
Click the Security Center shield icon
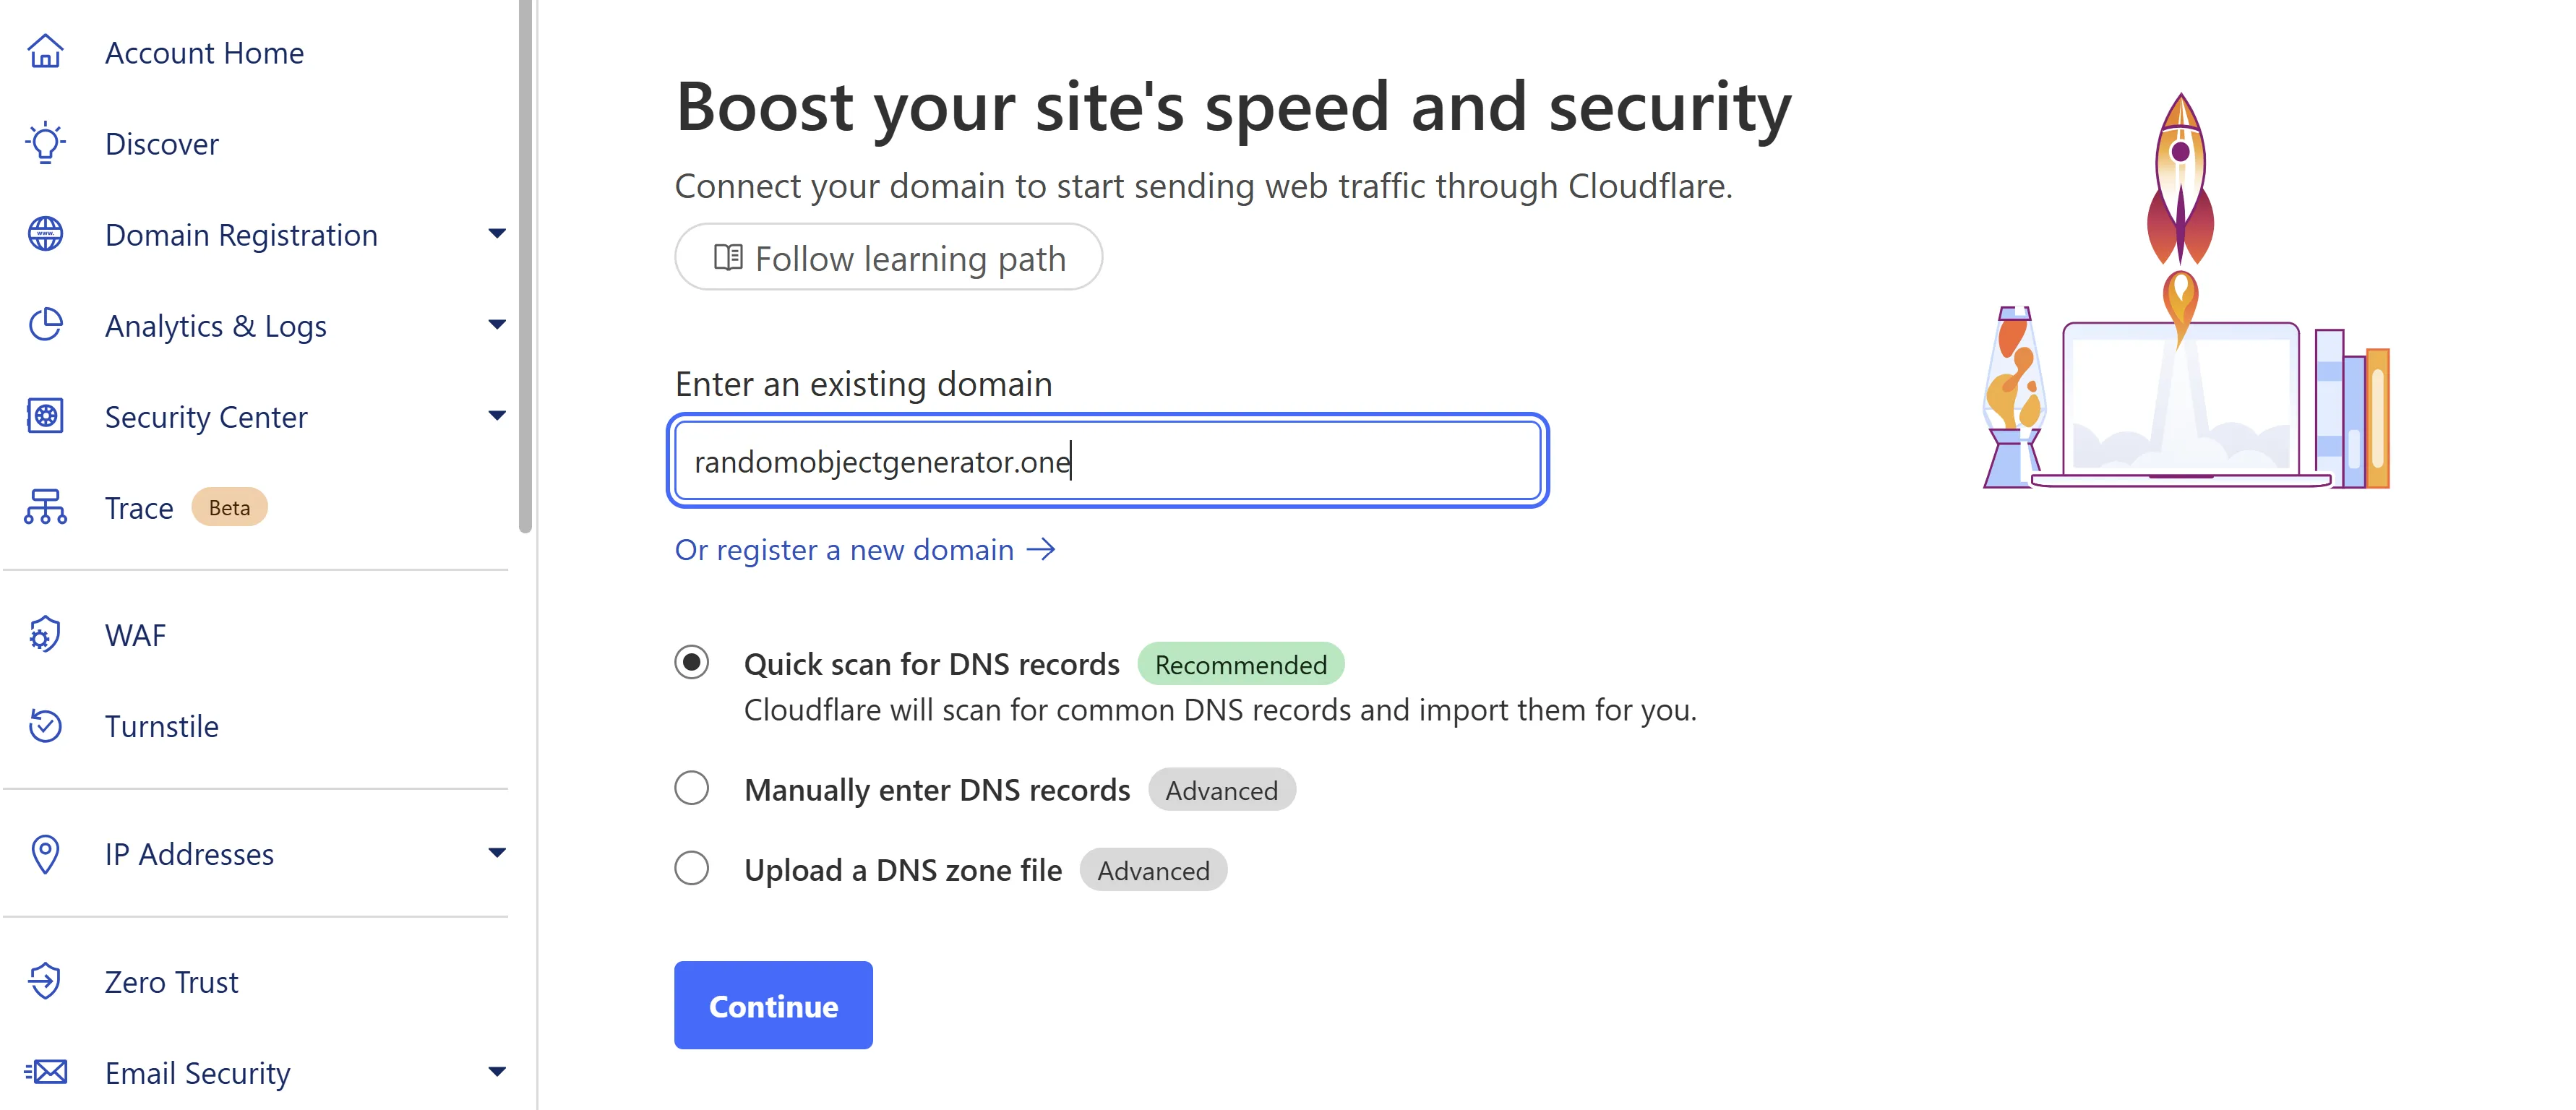(x=45, y=416)
